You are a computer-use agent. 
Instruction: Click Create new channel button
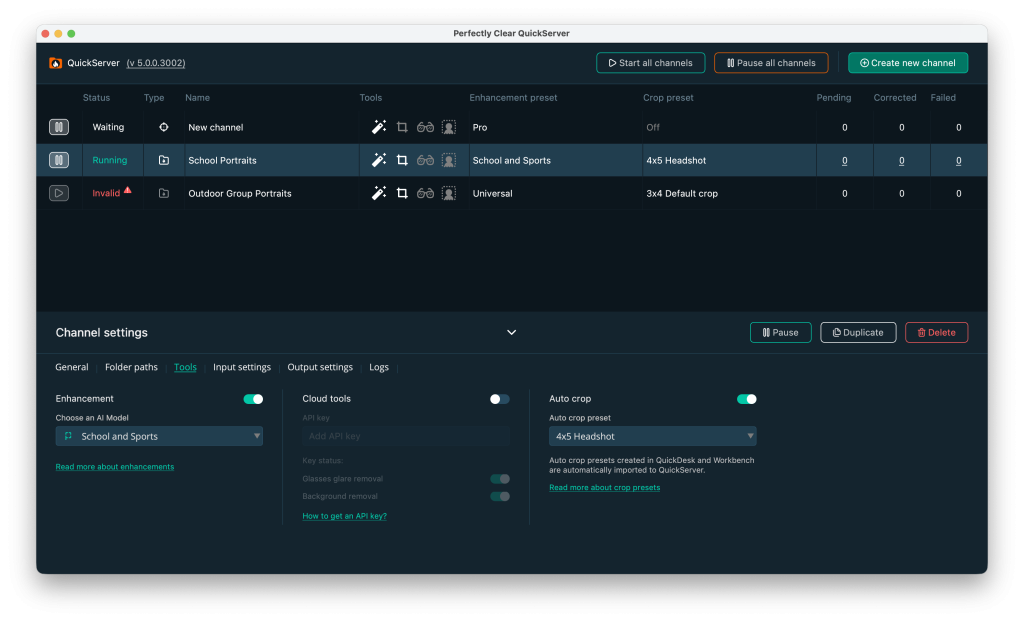pyautogui.click(x=908, y=63)
